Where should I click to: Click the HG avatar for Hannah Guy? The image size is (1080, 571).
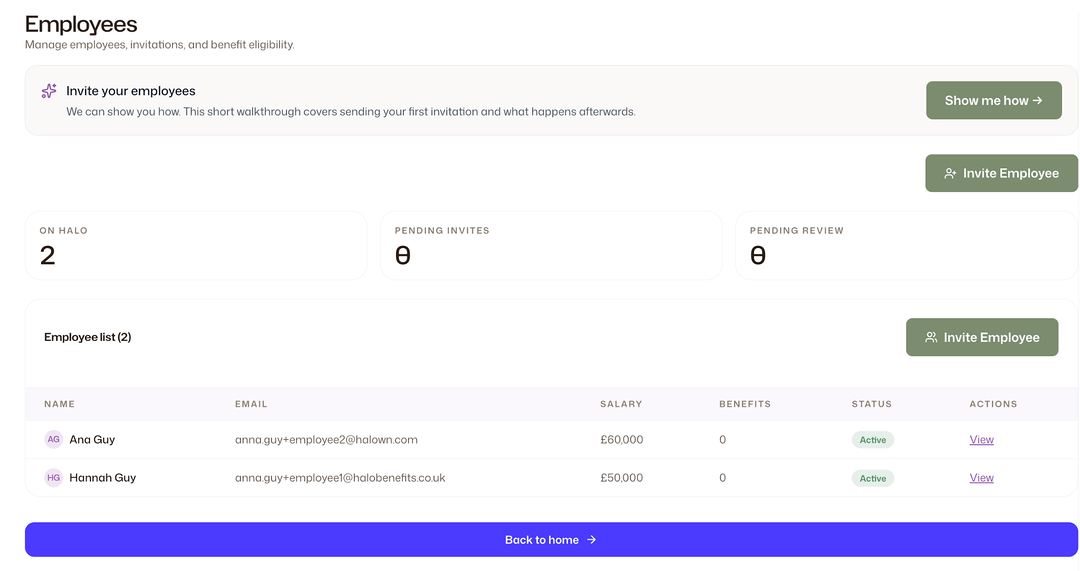53,477
